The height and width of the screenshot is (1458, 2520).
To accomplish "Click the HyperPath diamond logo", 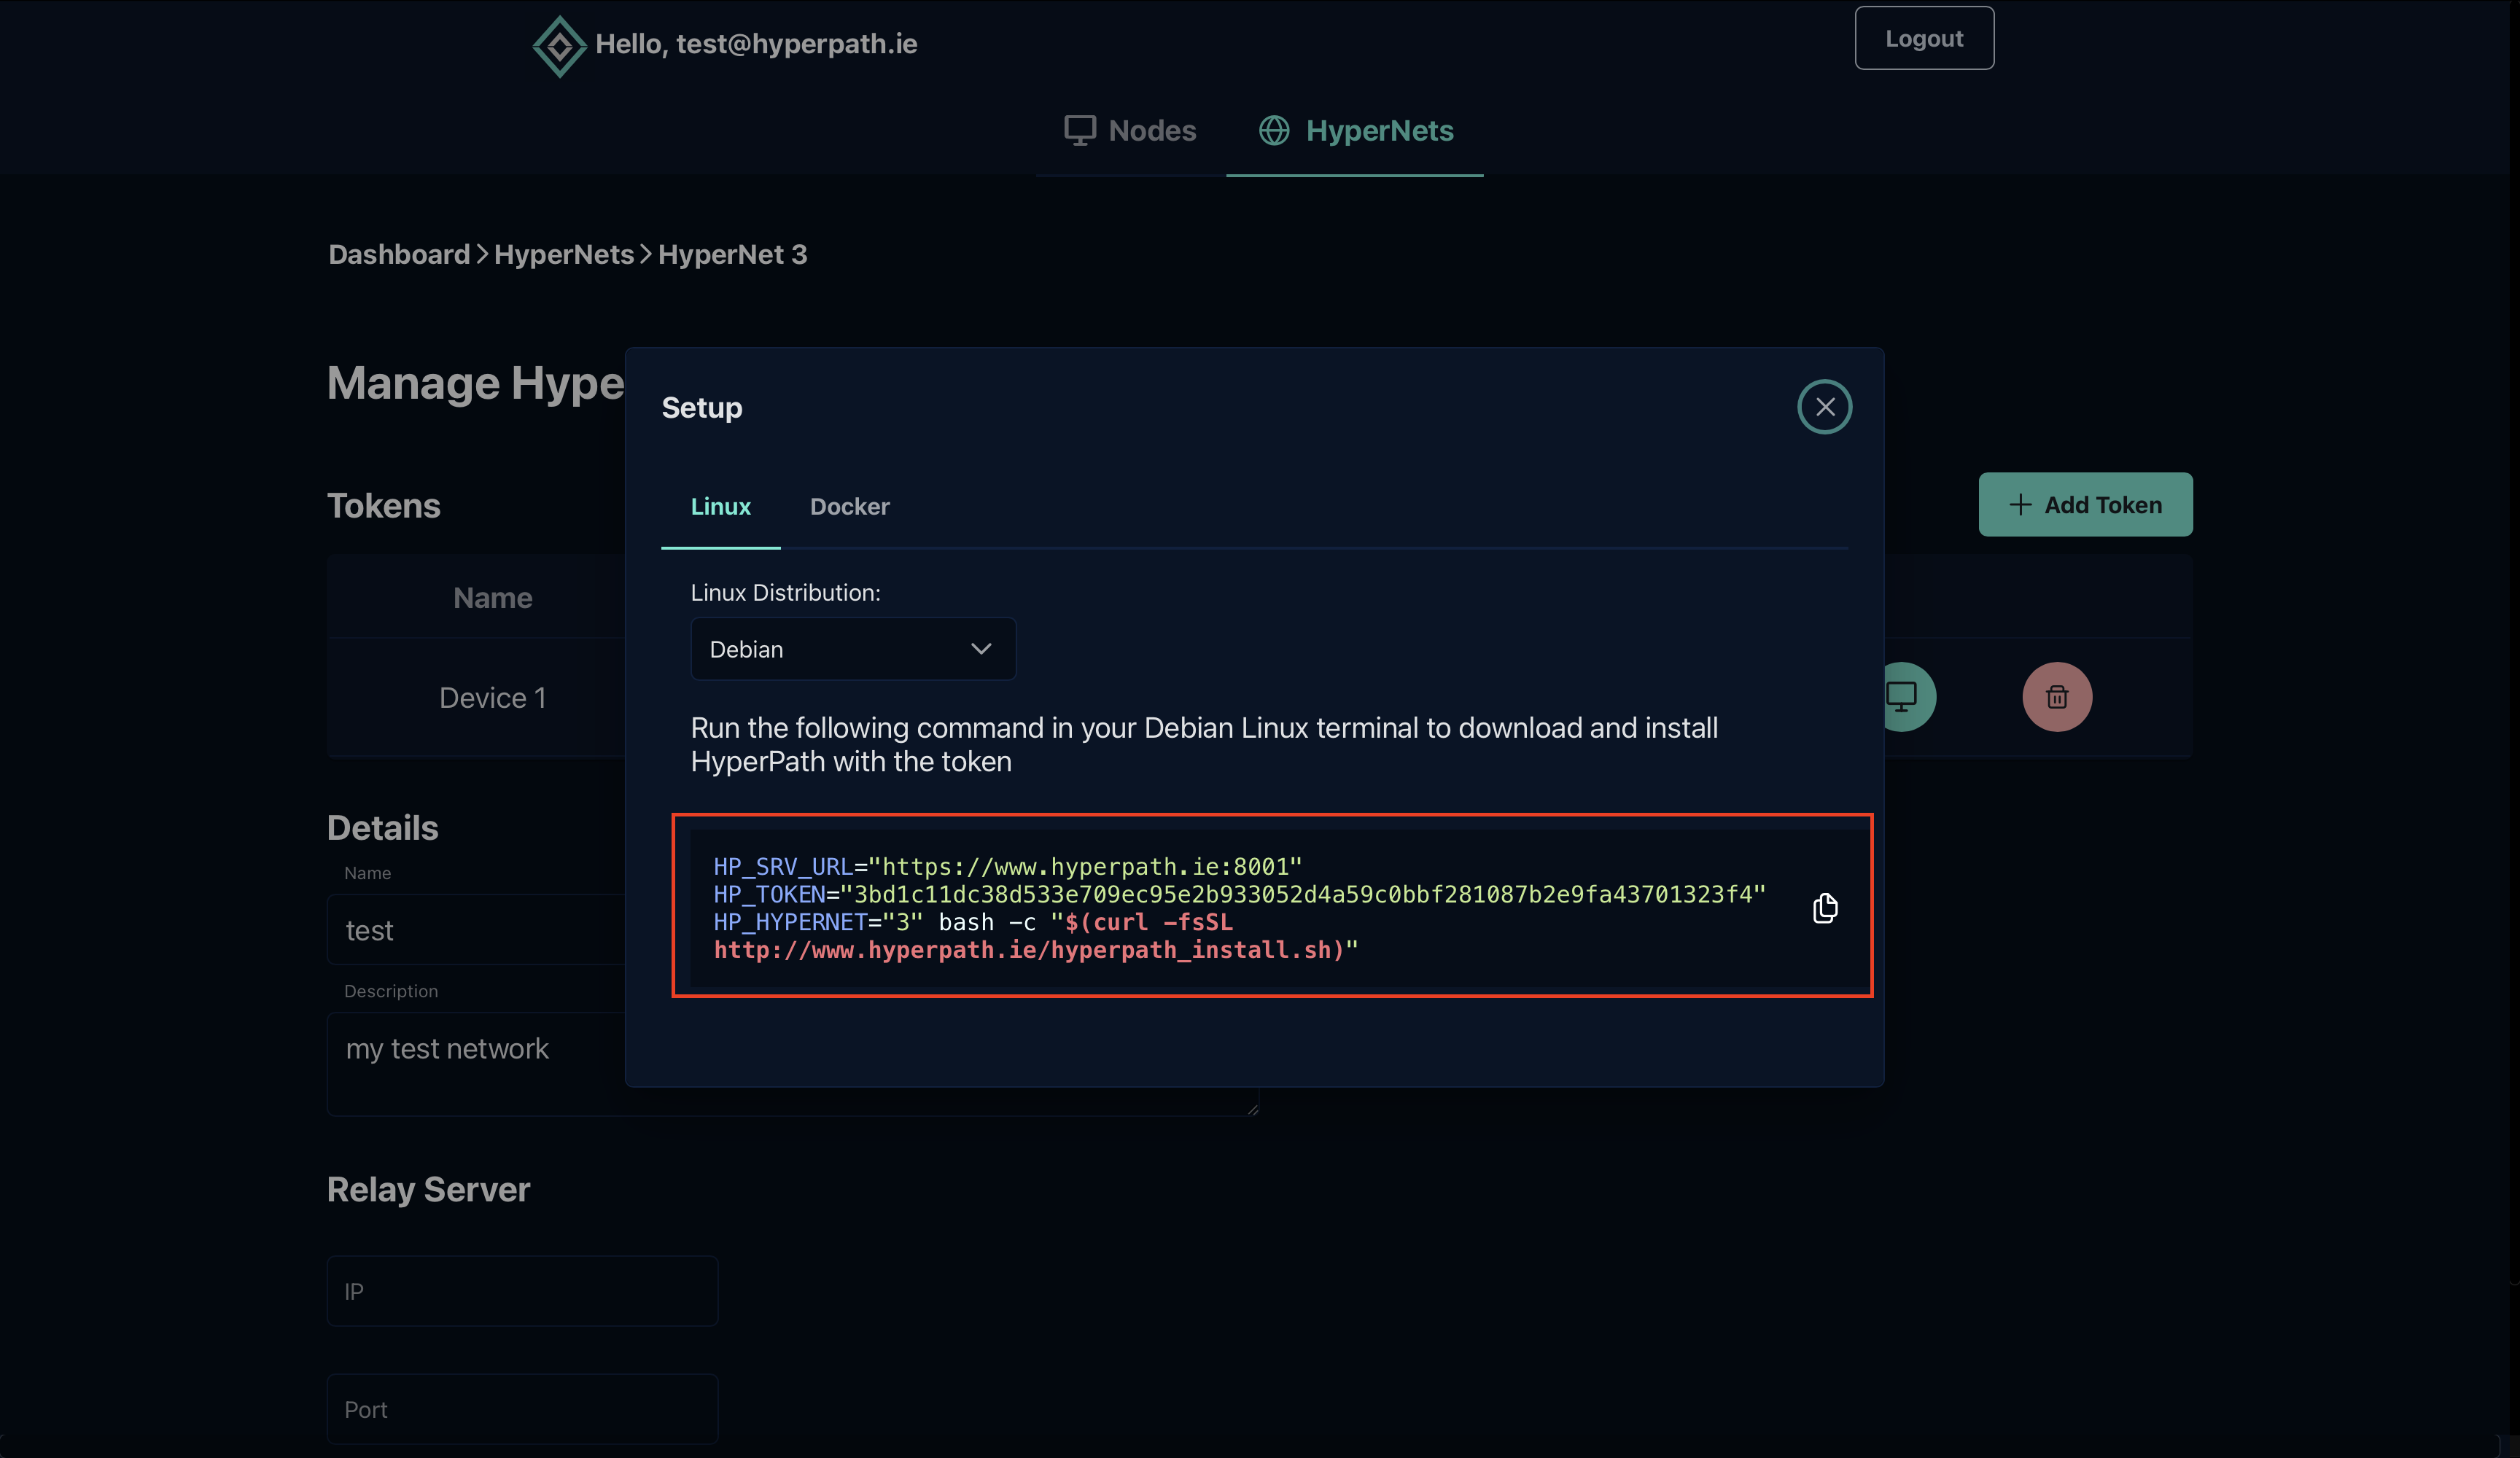I will (x=559, y=46).
